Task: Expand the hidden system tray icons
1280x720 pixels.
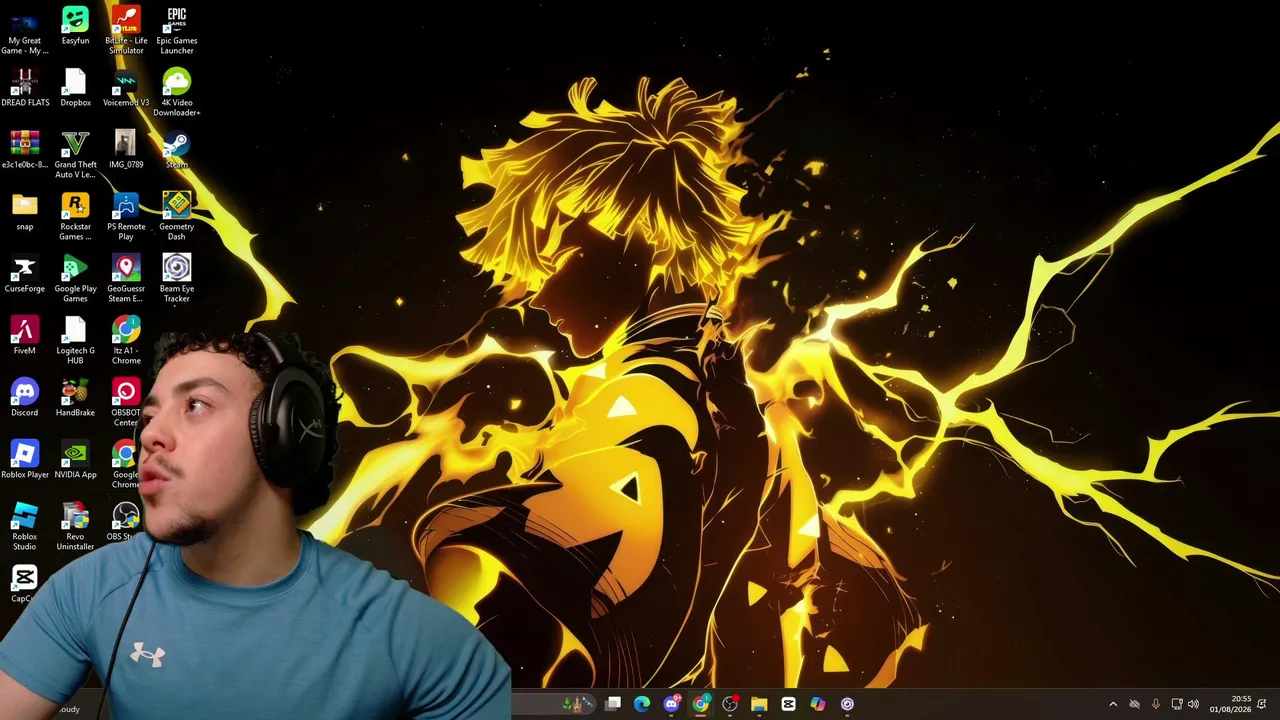Action: [x=1113, y=704]
